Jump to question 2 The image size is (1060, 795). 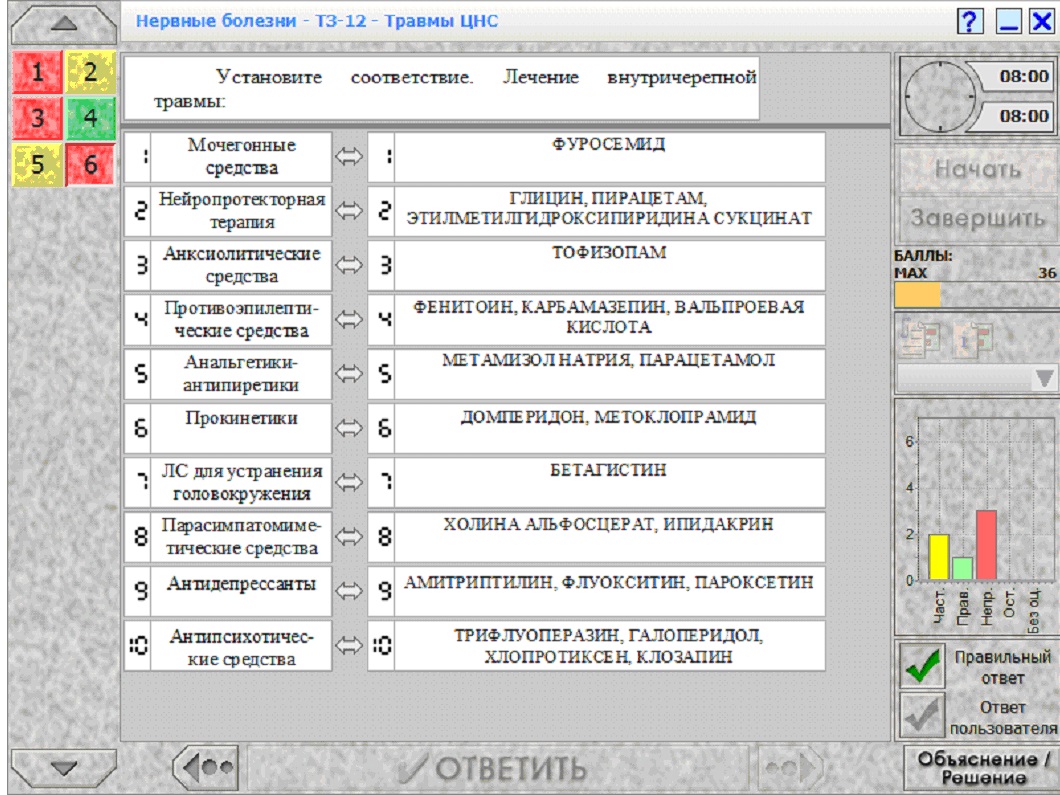91,72
